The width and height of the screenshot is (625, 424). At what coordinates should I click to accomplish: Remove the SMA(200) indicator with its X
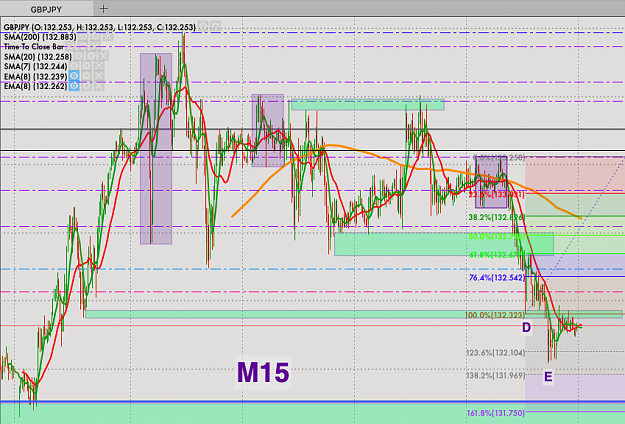pos(108,36)
